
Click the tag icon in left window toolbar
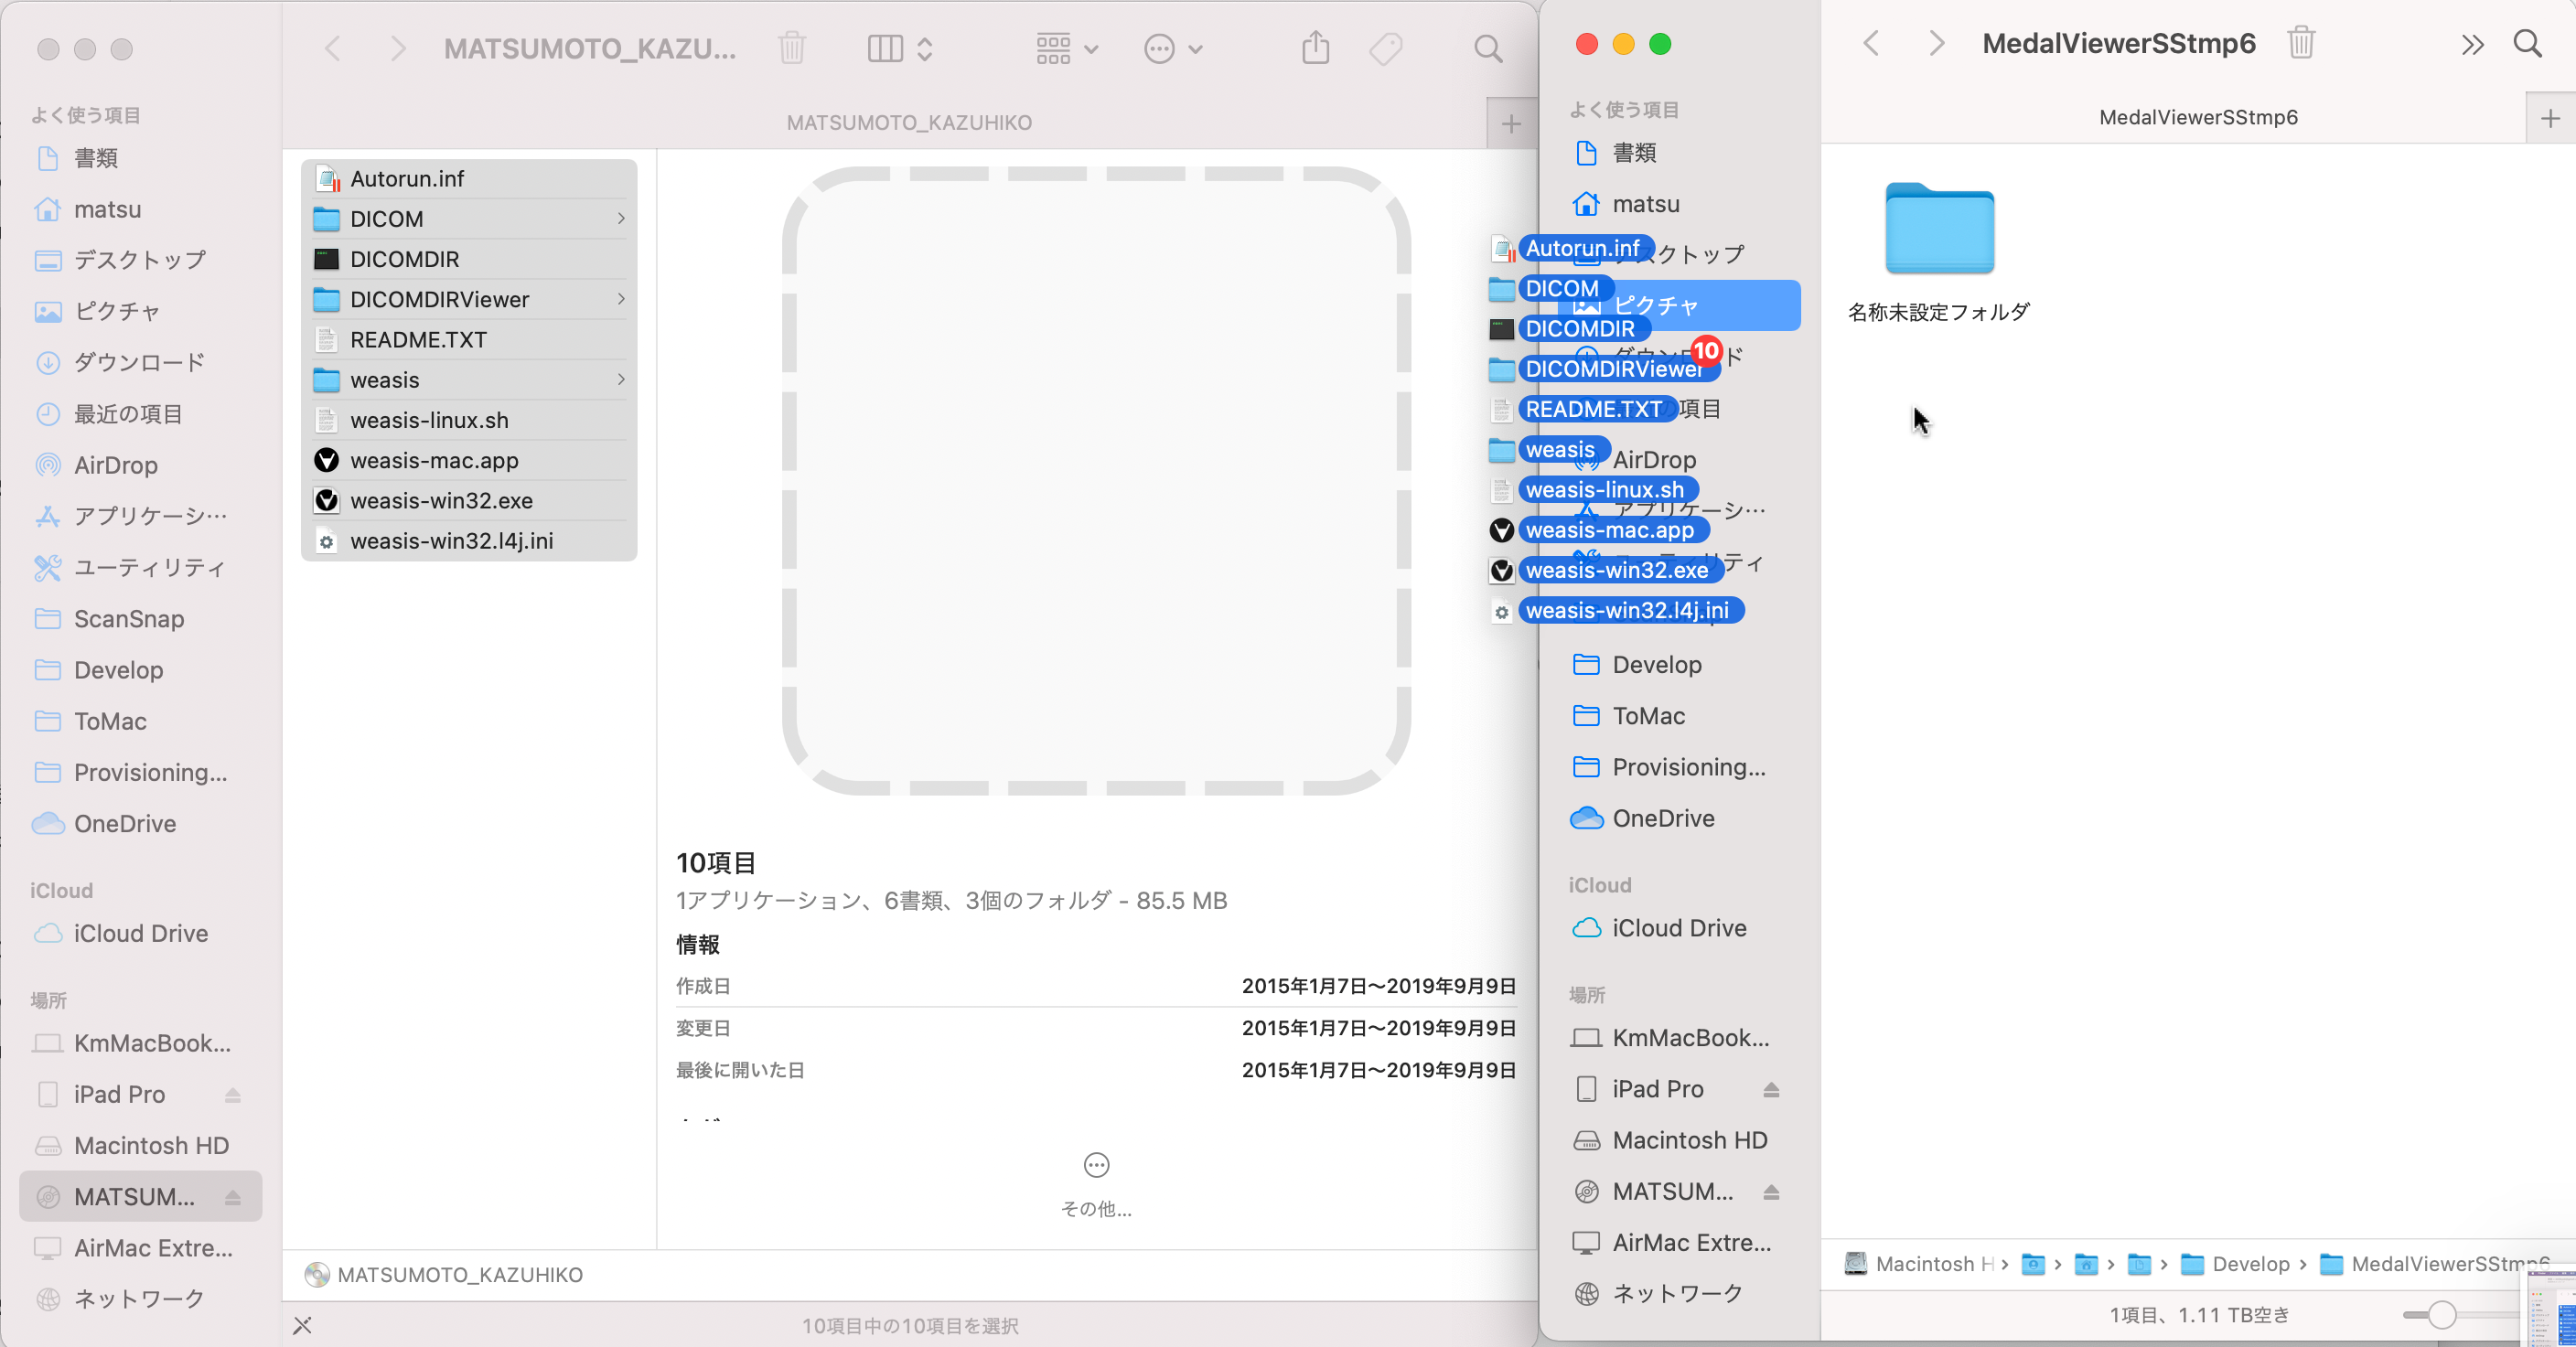click(1386, 48)
